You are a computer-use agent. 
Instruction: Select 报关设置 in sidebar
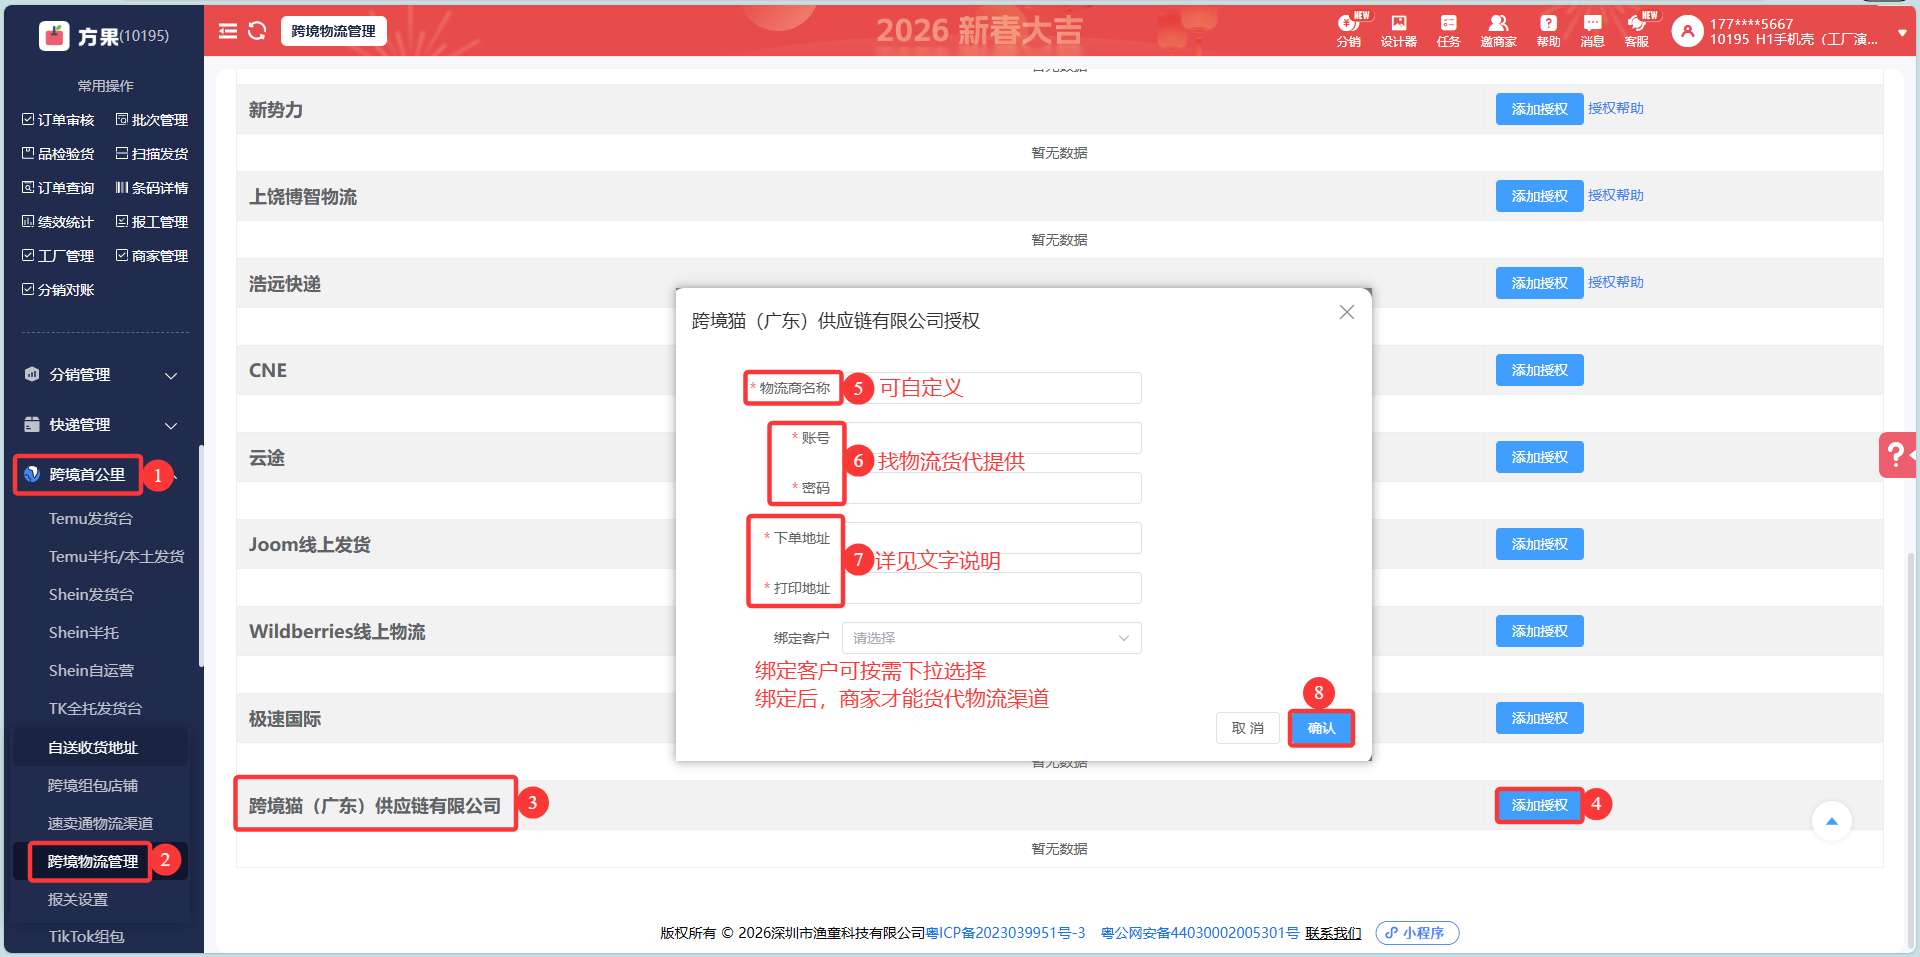click(78, 900)
